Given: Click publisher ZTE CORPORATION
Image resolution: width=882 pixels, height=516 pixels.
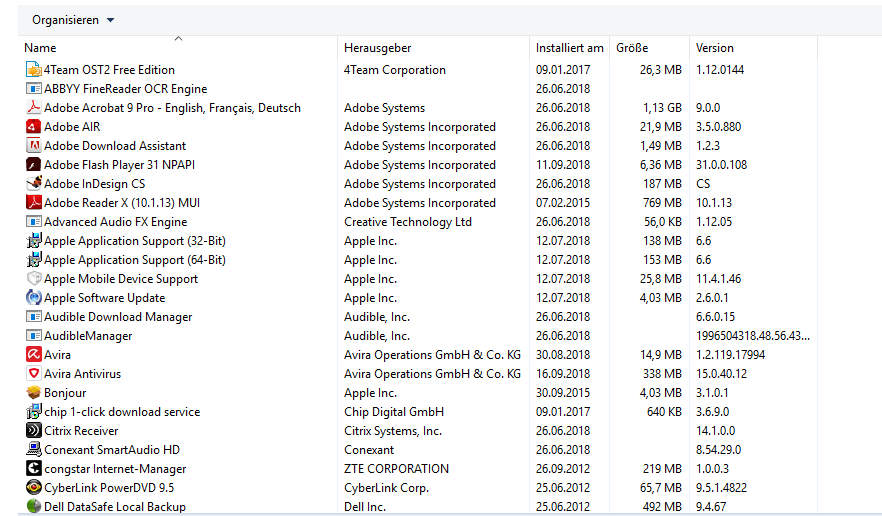Looking at the screenshot, I should point(397,469).
